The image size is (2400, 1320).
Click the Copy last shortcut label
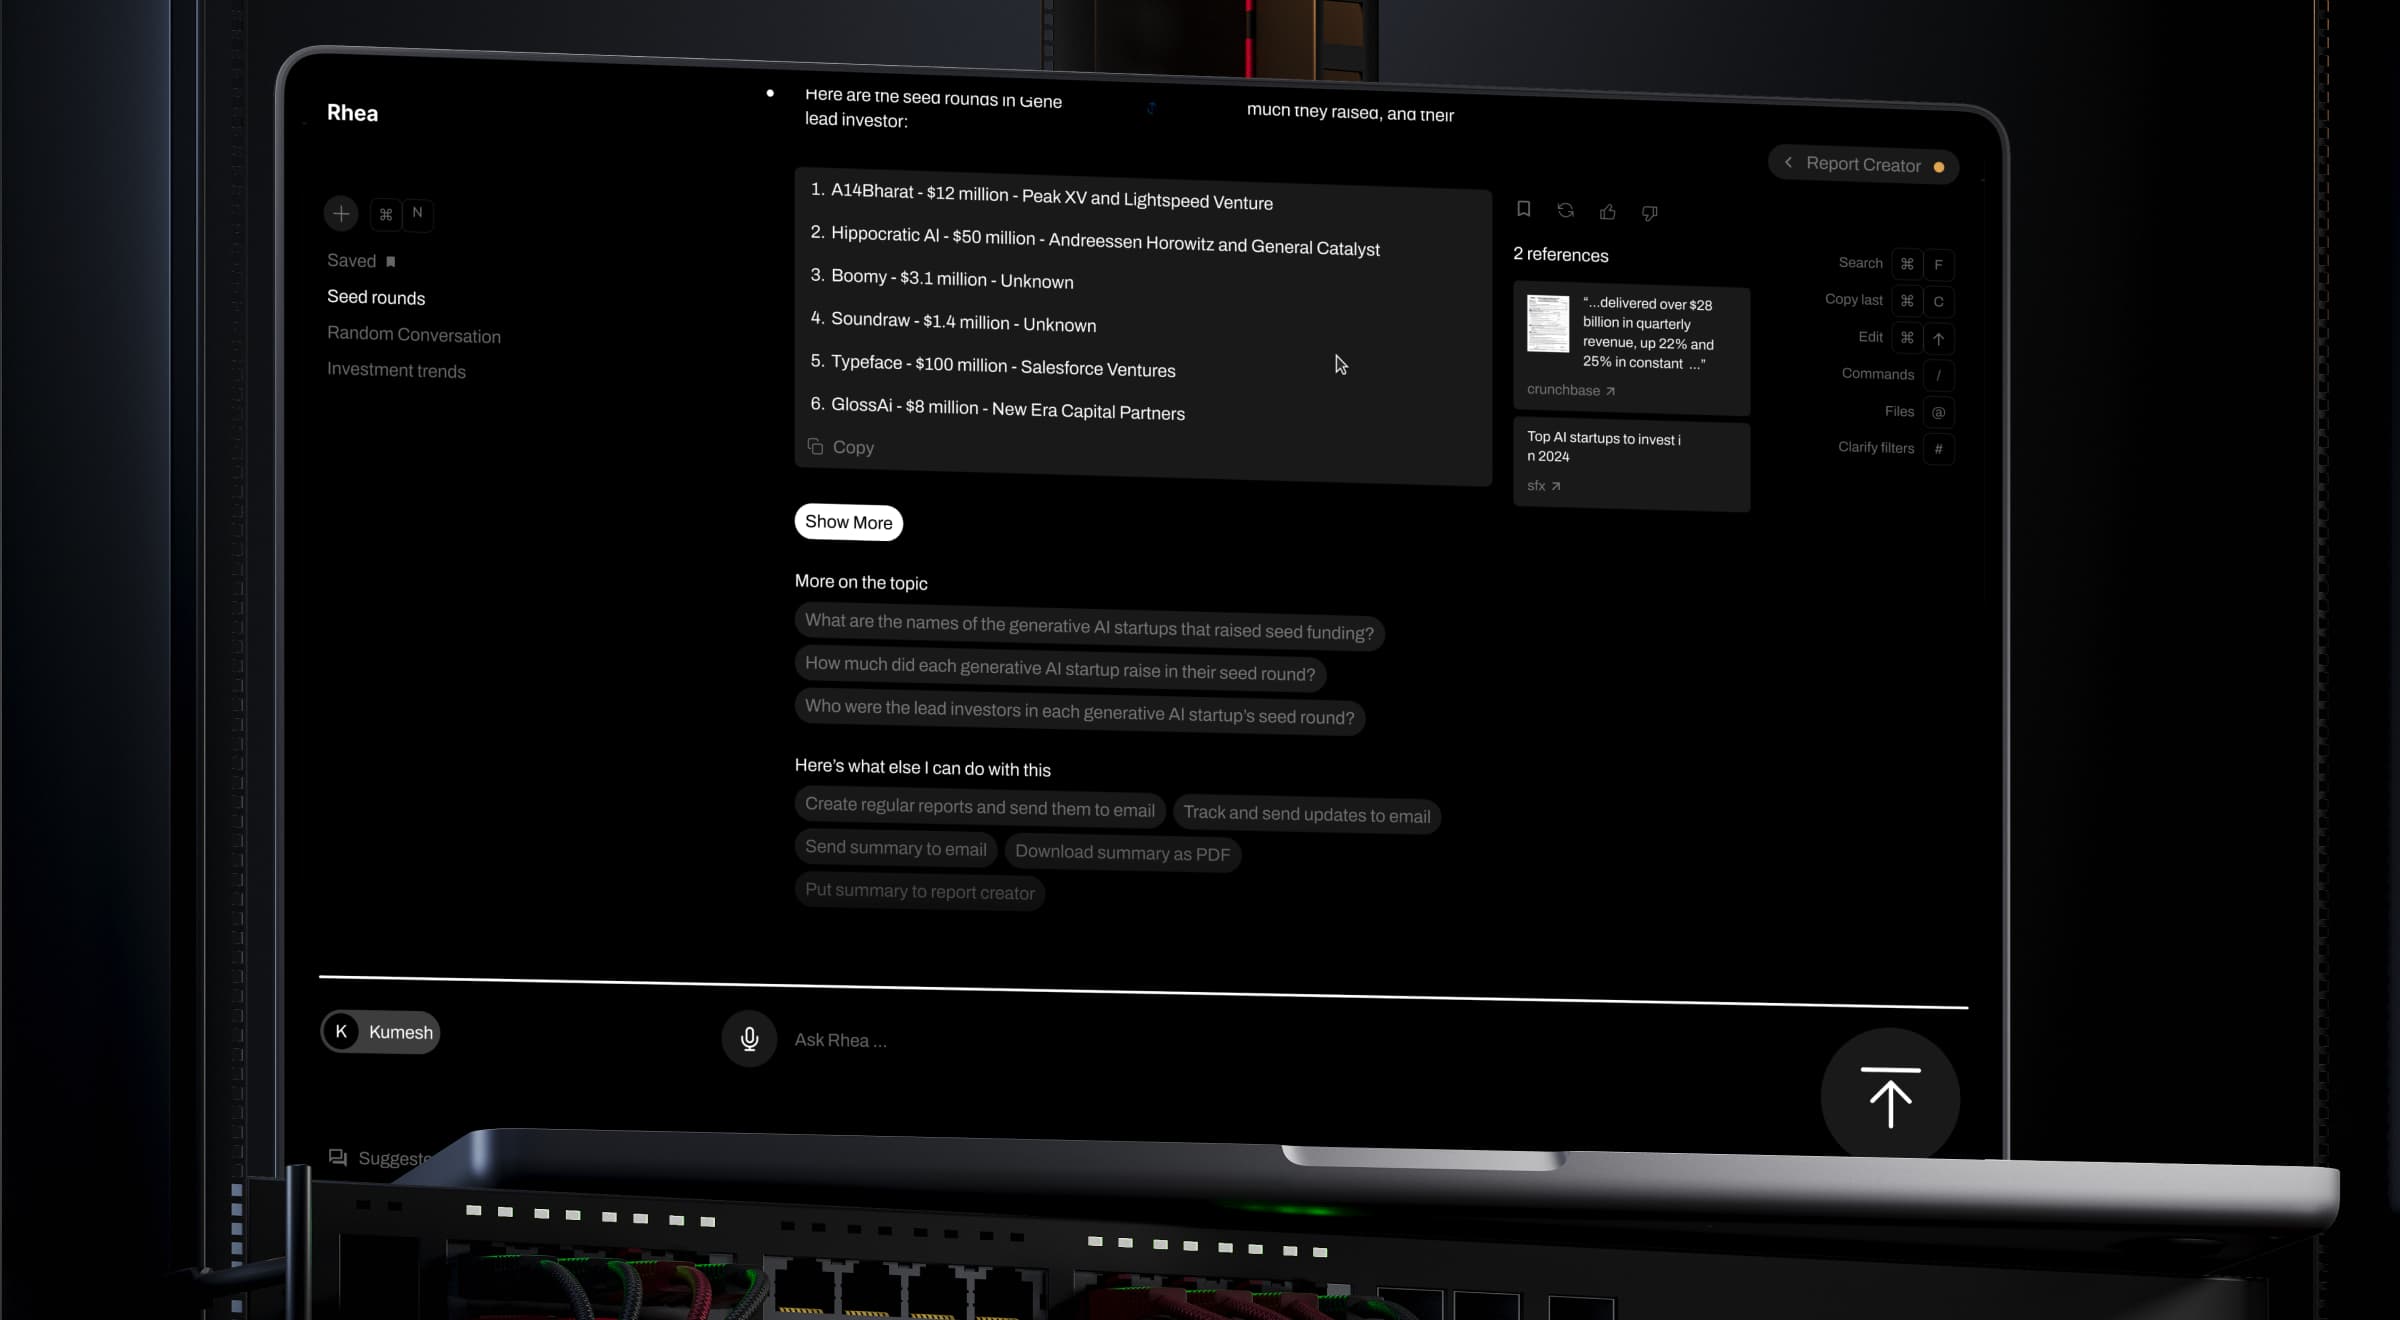point(1853,300)
